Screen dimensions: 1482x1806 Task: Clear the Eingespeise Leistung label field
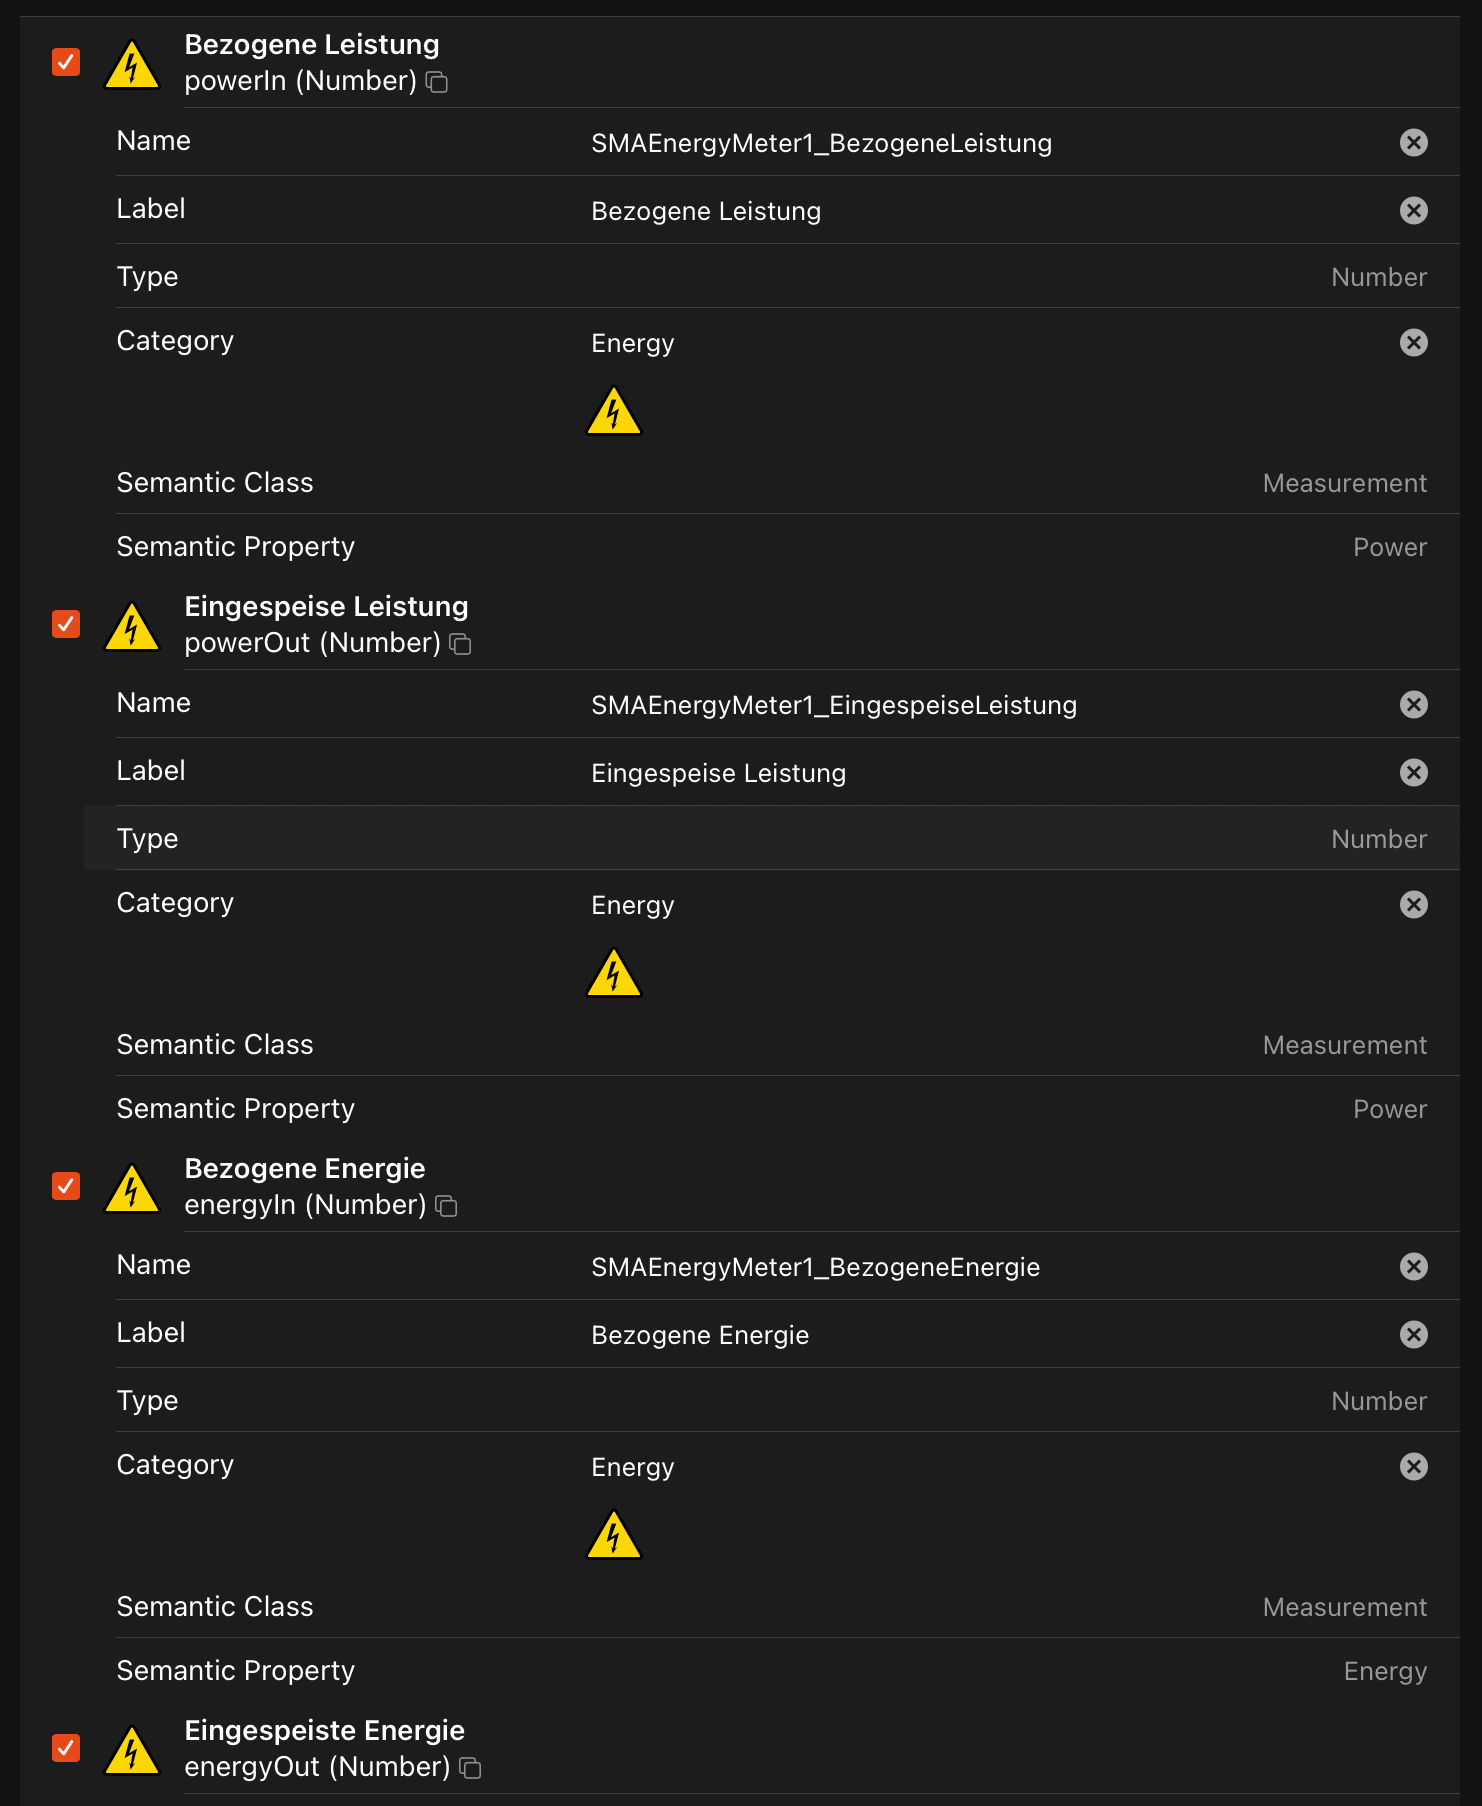pos(1413,773)
